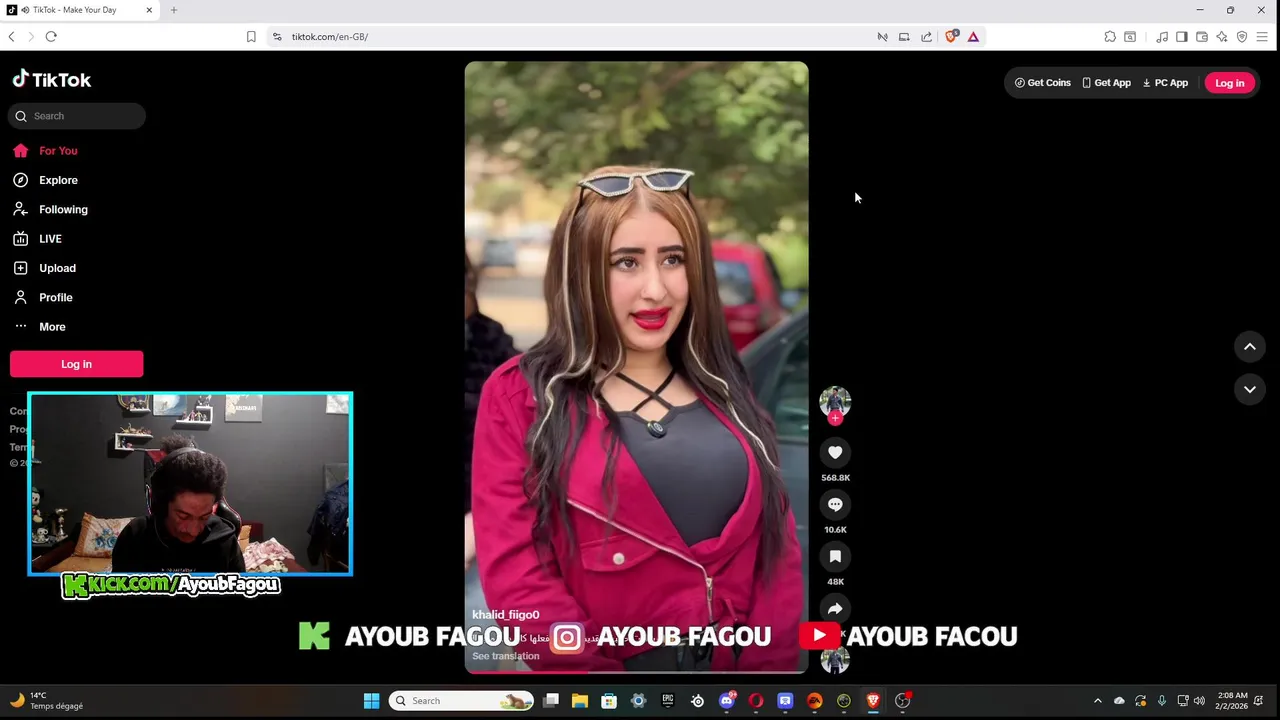Click the TikTok search field
1280x720 pixels.
pyautogui.click(x=77, y=116)
